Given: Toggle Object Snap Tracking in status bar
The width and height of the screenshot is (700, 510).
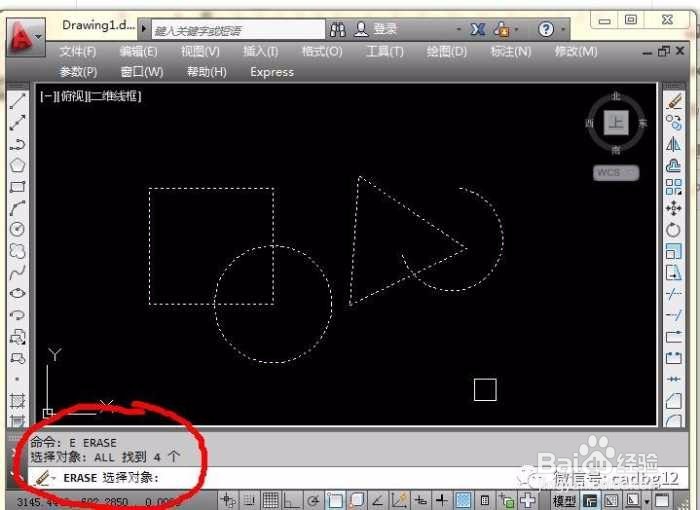Looking at the screenshot, I should tap(377, 500).
